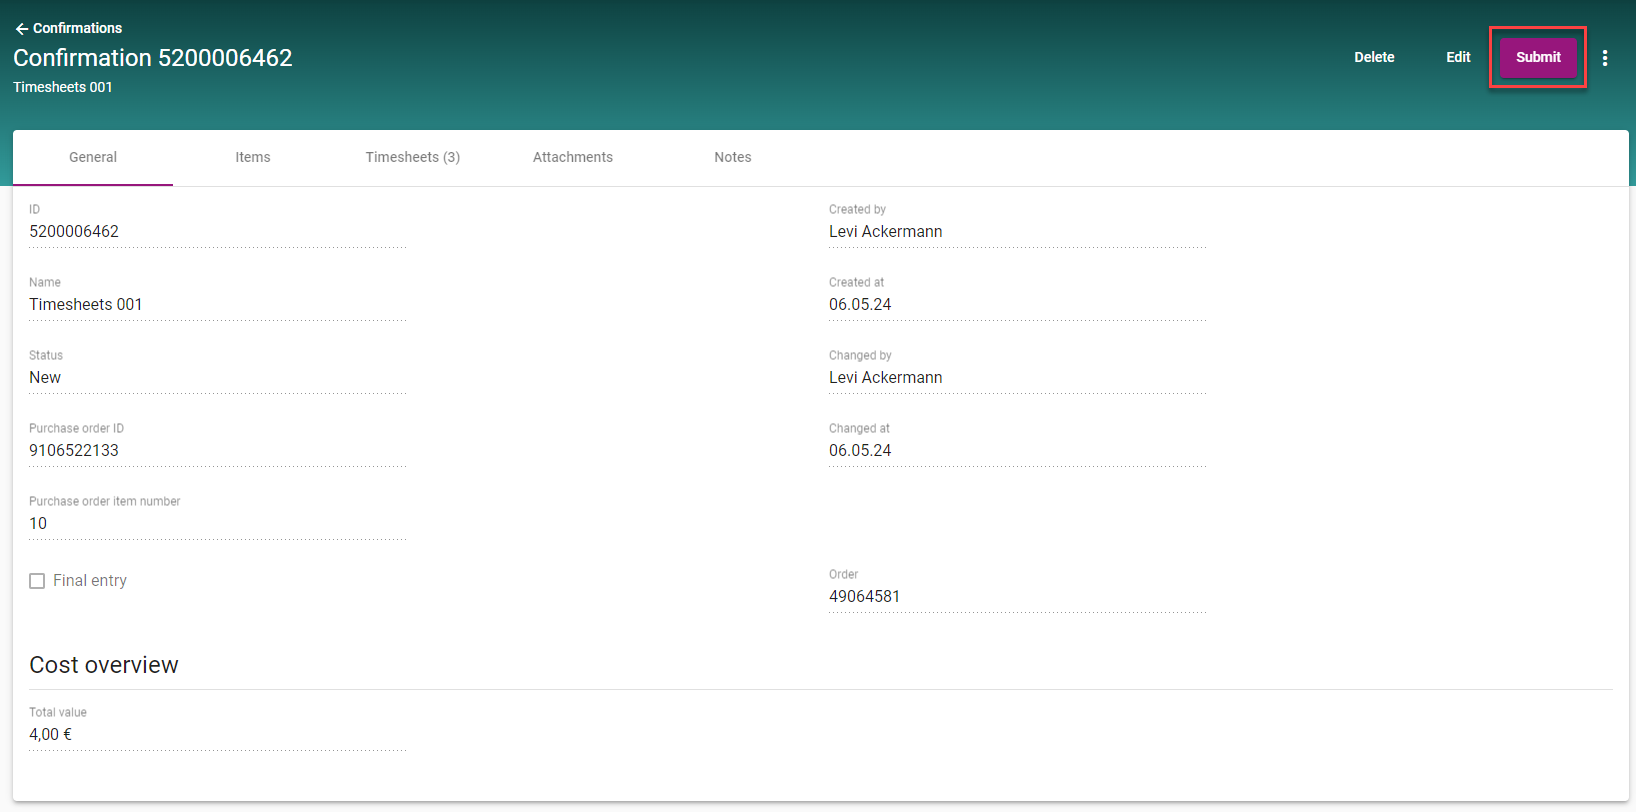Select the Attachments tab
Image resolution: width=1636 pixels, height=812 pixels.
[x=572, y=157]
